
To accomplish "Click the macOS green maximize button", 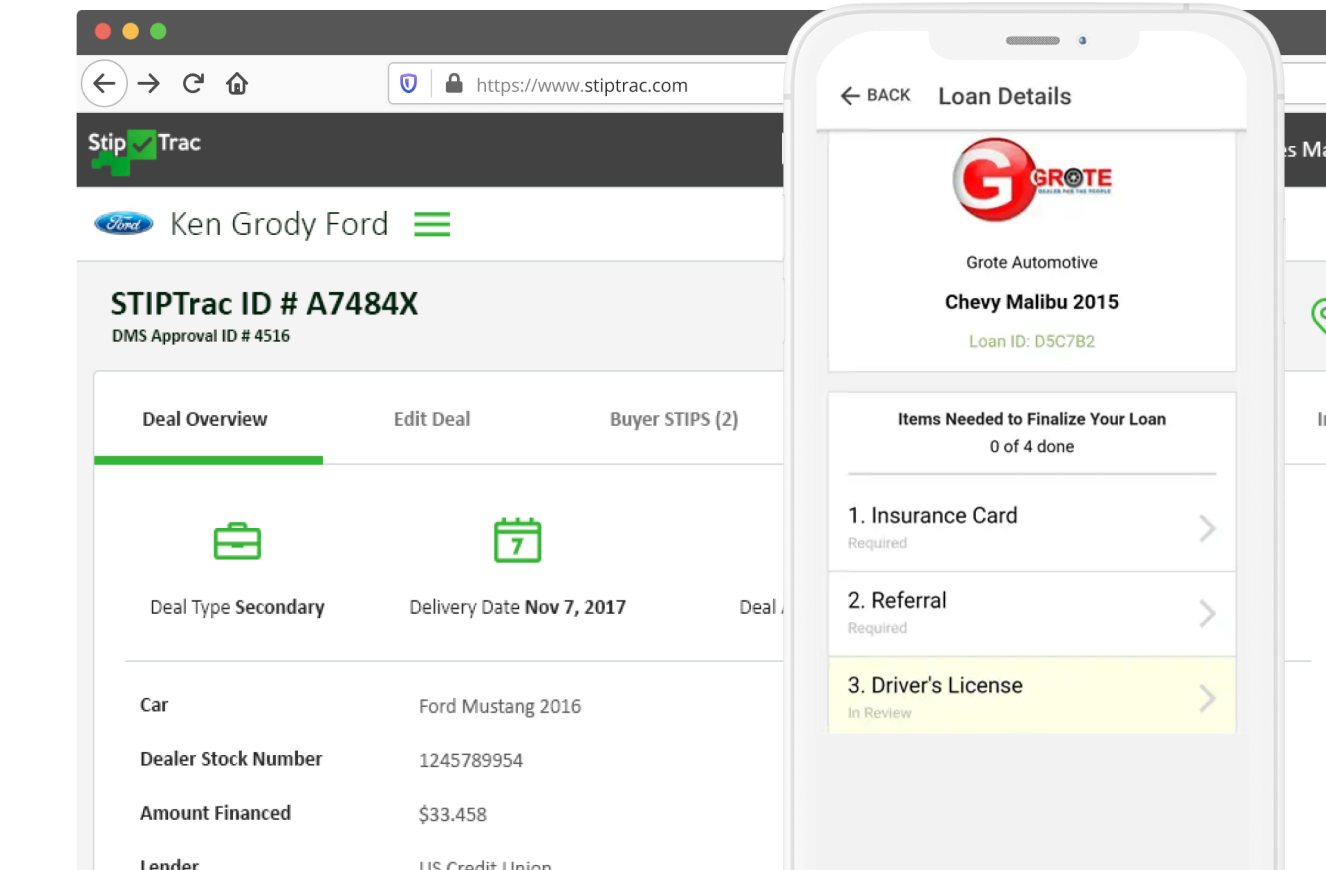I will (158, 31).
